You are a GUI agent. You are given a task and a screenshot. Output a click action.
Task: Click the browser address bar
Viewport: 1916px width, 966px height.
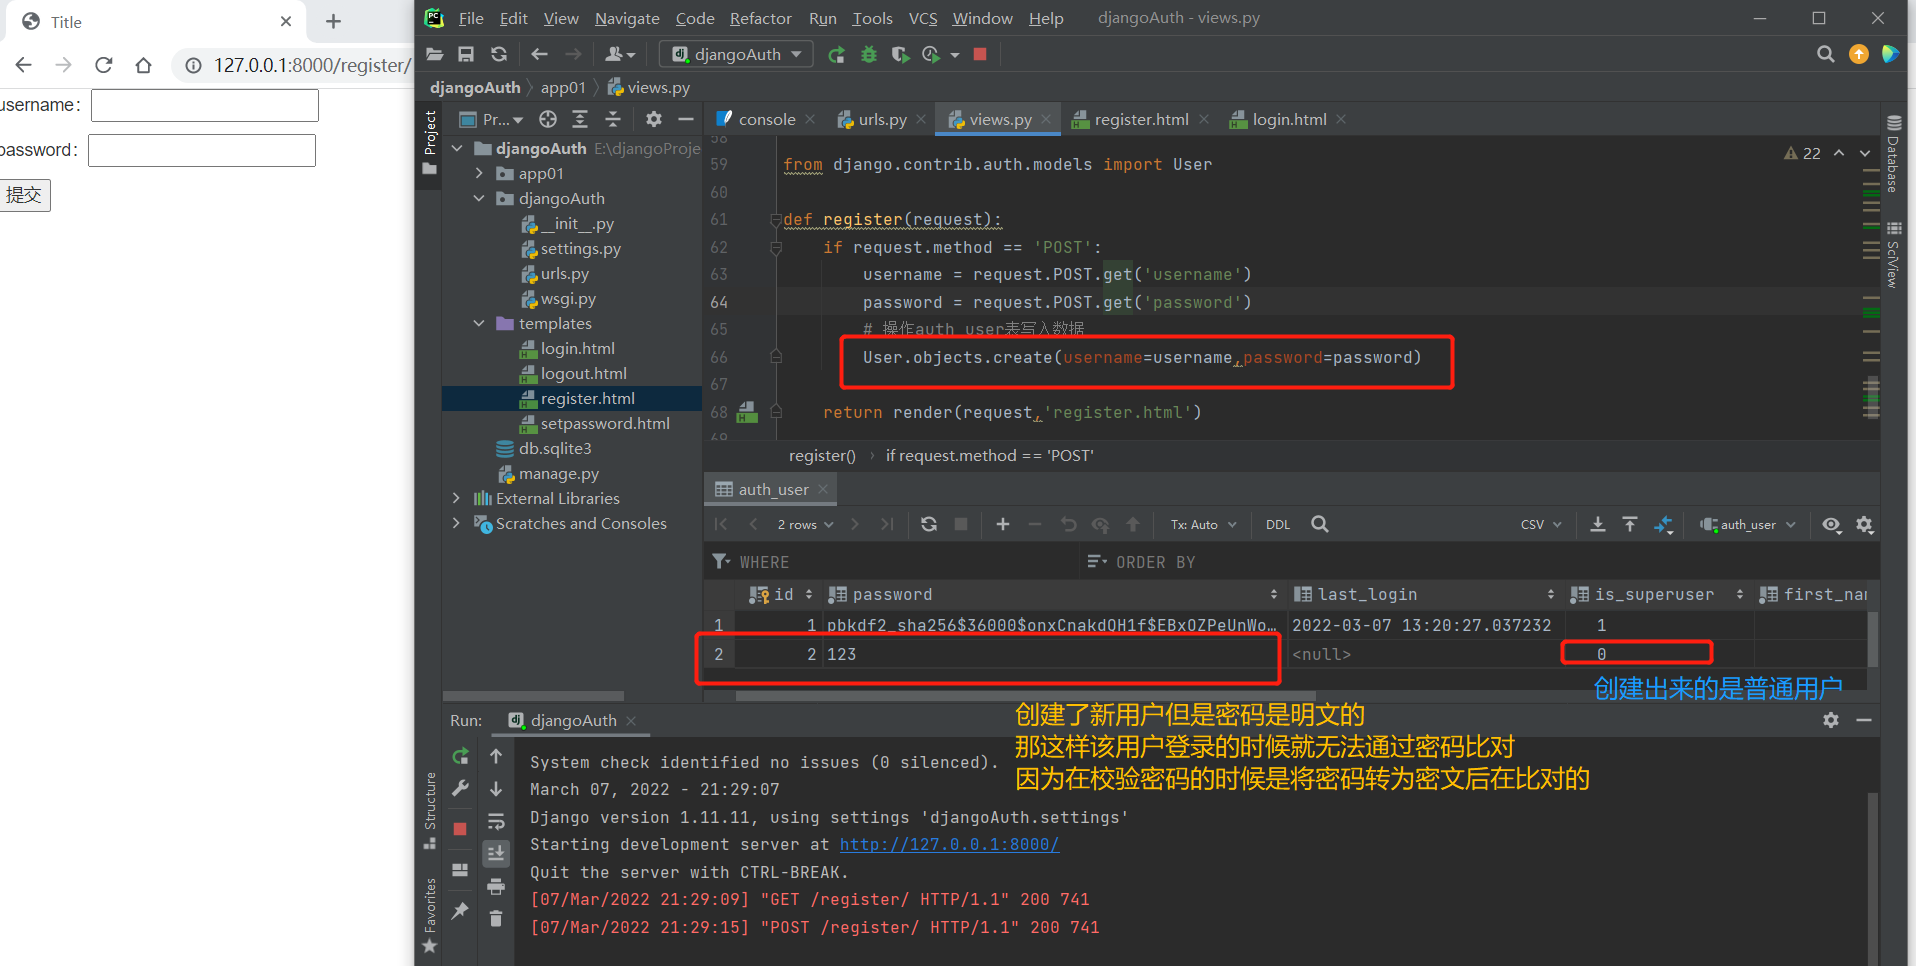295,65
